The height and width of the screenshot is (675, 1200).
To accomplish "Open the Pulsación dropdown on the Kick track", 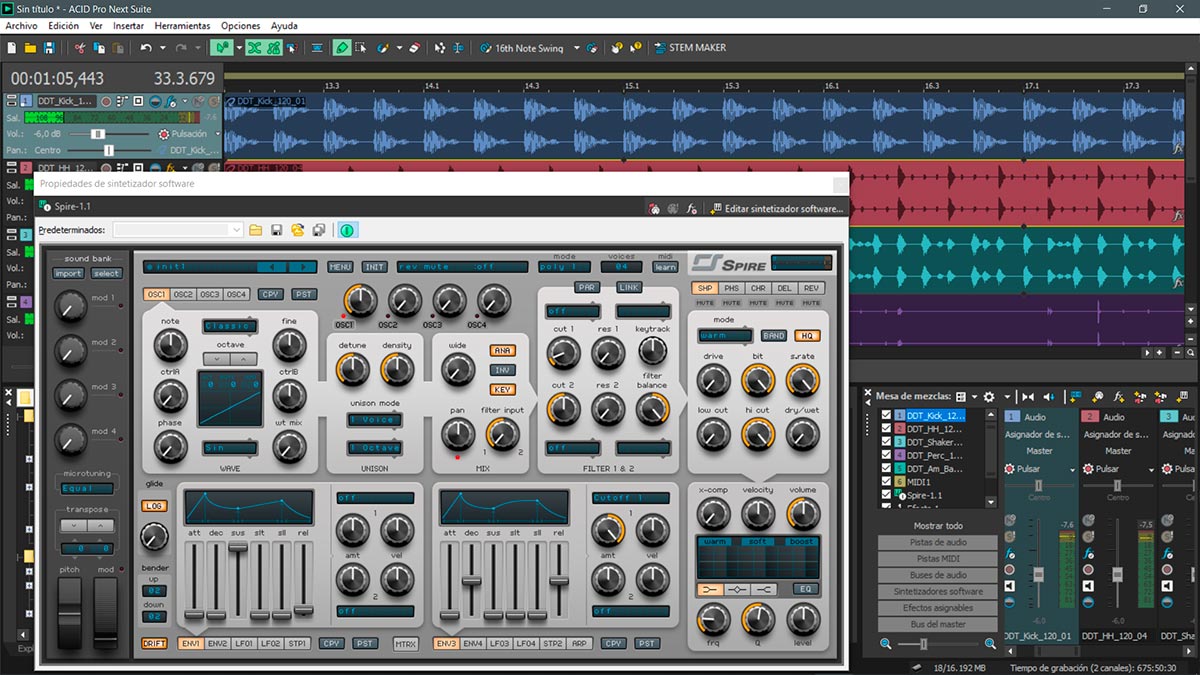I will 216,133.
